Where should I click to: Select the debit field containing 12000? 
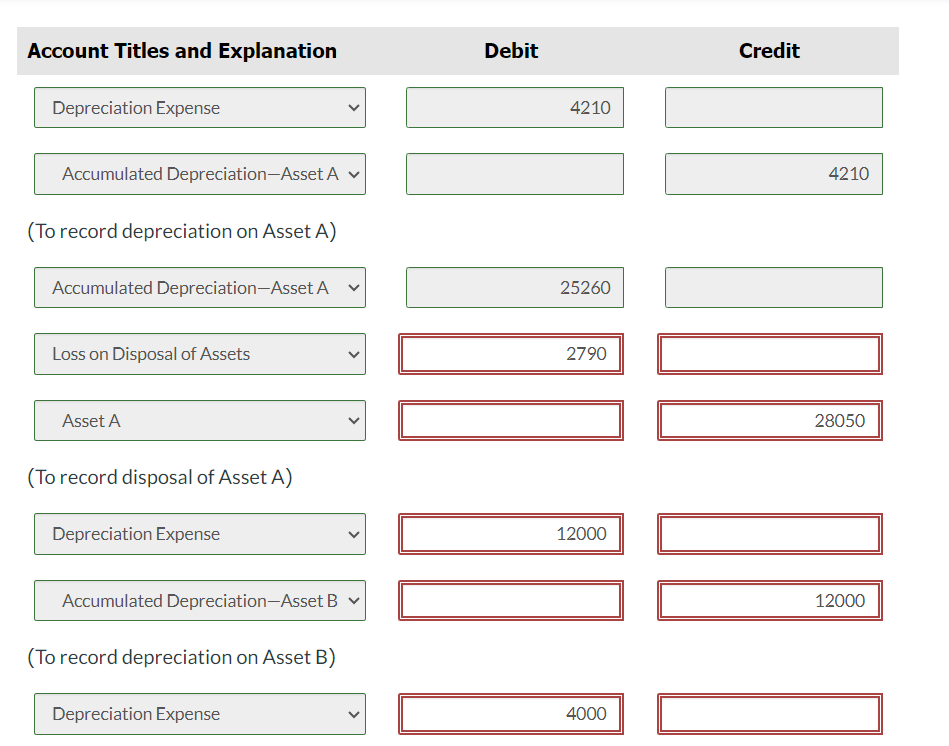pos(511,534)
